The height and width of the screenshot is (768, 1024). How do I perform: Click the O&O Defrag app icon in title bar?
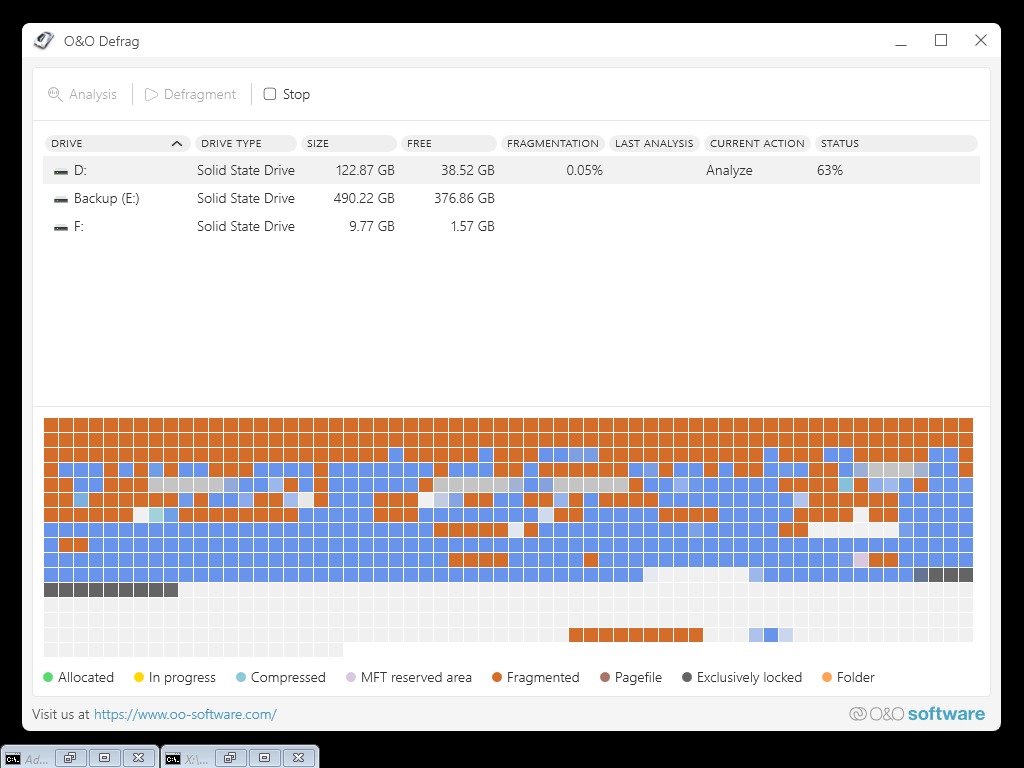tap(44, 40)
